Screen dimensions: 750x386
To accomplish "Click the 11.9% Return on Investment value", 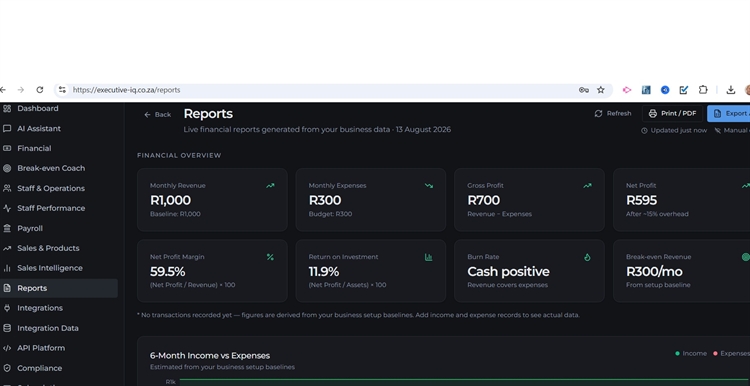I will click(324, 272).
